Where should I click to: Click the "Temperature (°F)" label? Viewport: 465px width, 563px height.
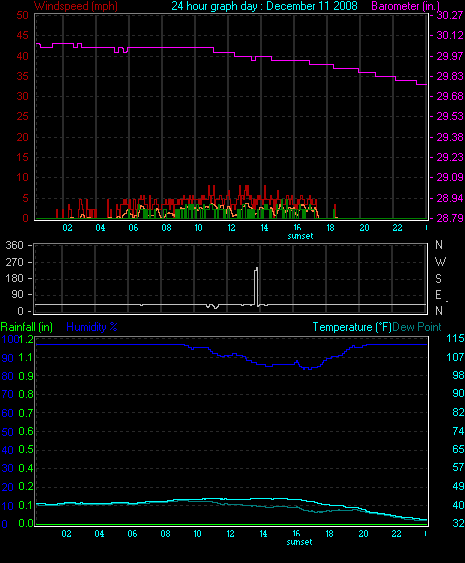pos(352,327)
